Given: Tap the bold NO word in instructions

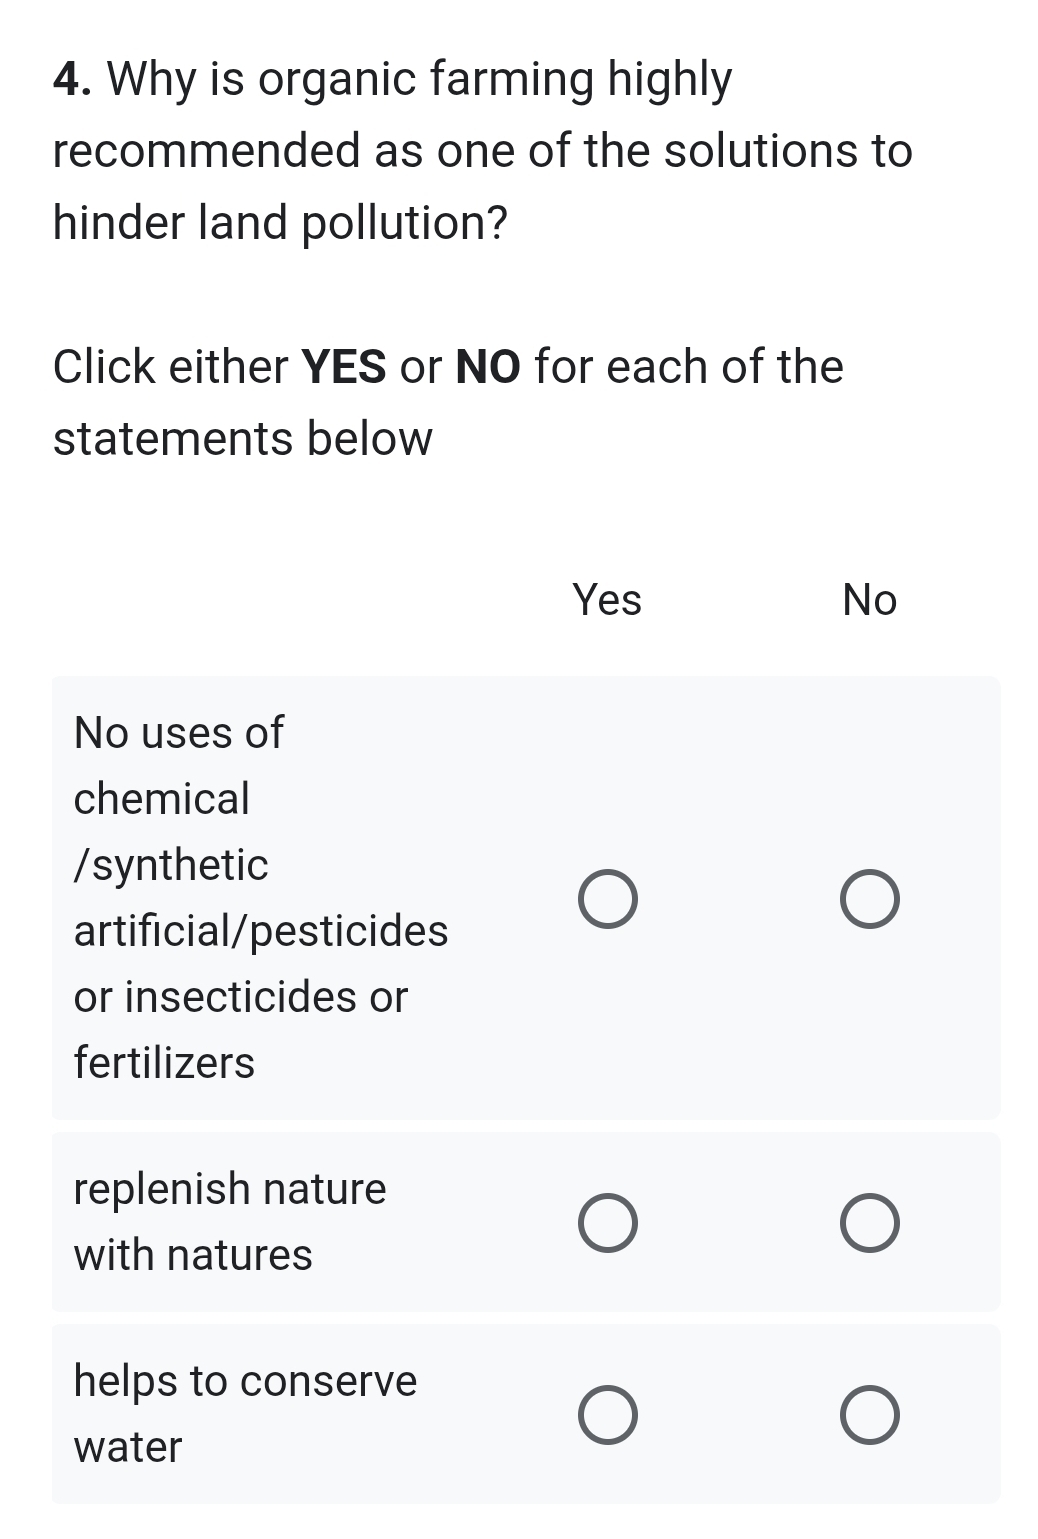Looking at the screenshot, I should (488, 367).
